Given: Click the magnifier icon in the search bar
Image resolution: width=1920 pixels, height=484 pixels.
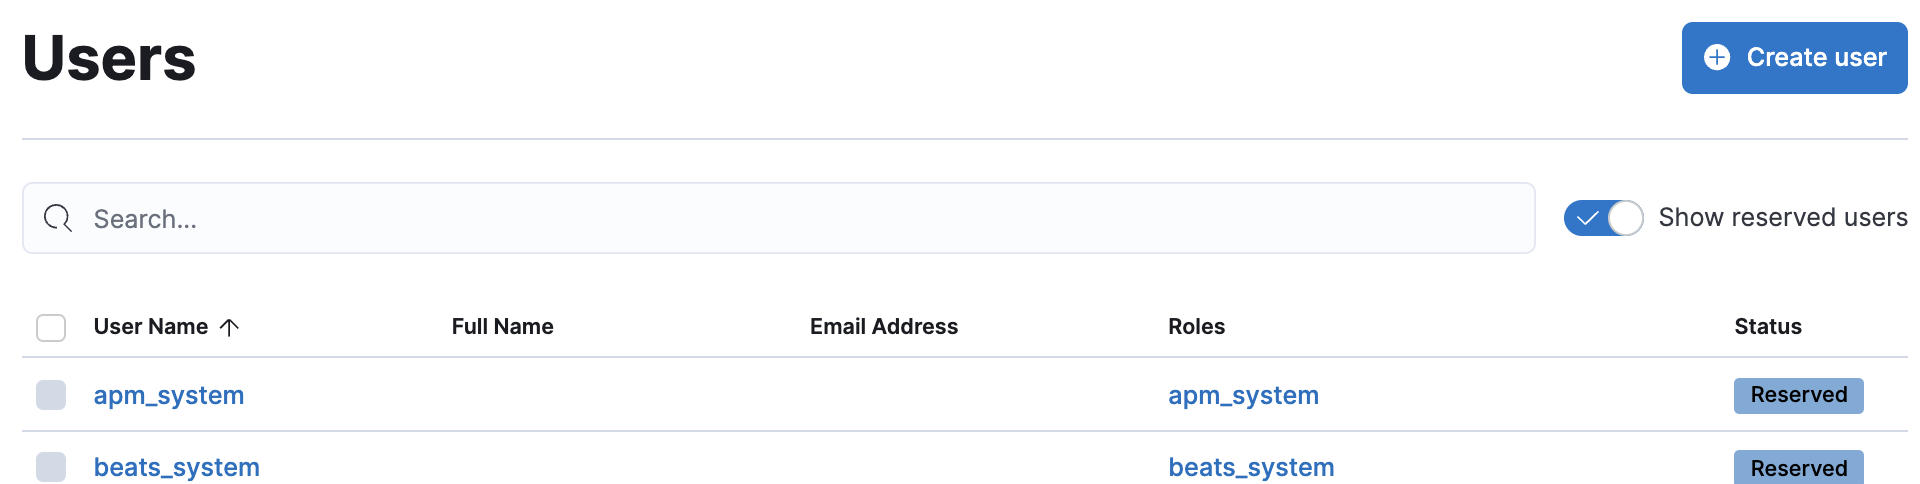Looking at the screenshot, I should point(58,218).
